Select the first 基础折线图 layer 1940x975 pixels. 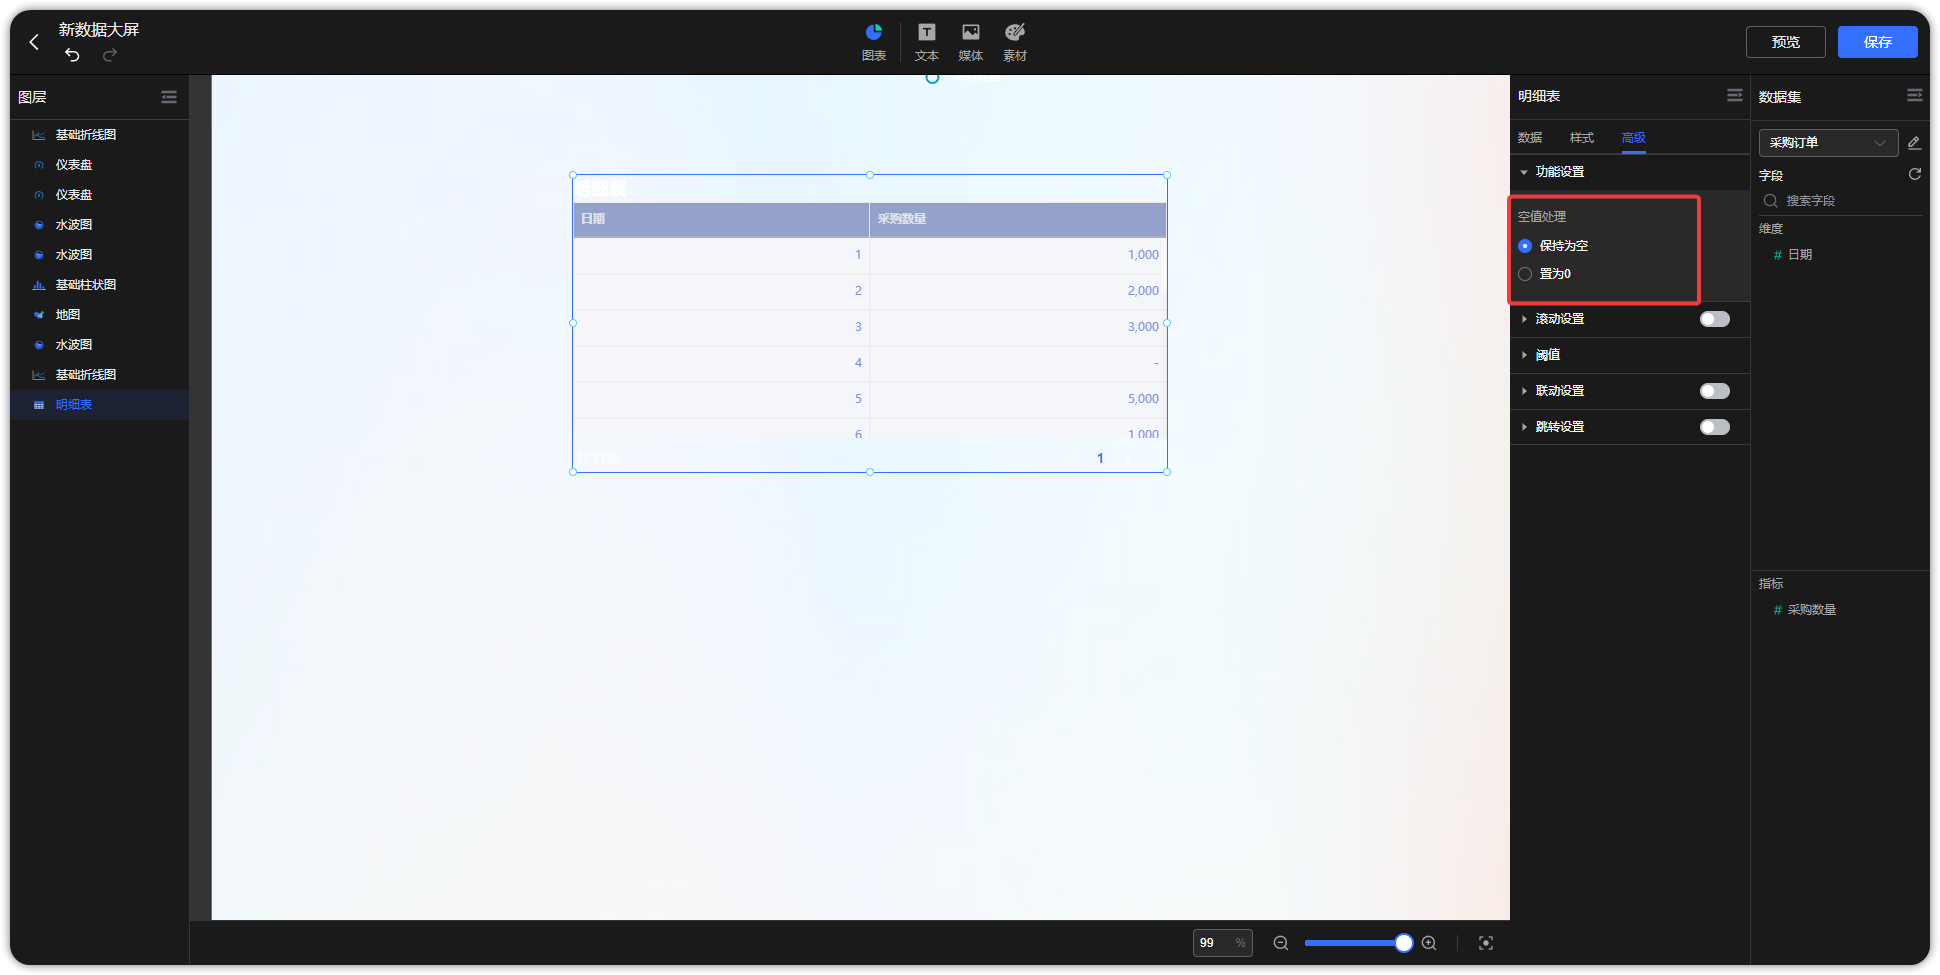point(100,135)
